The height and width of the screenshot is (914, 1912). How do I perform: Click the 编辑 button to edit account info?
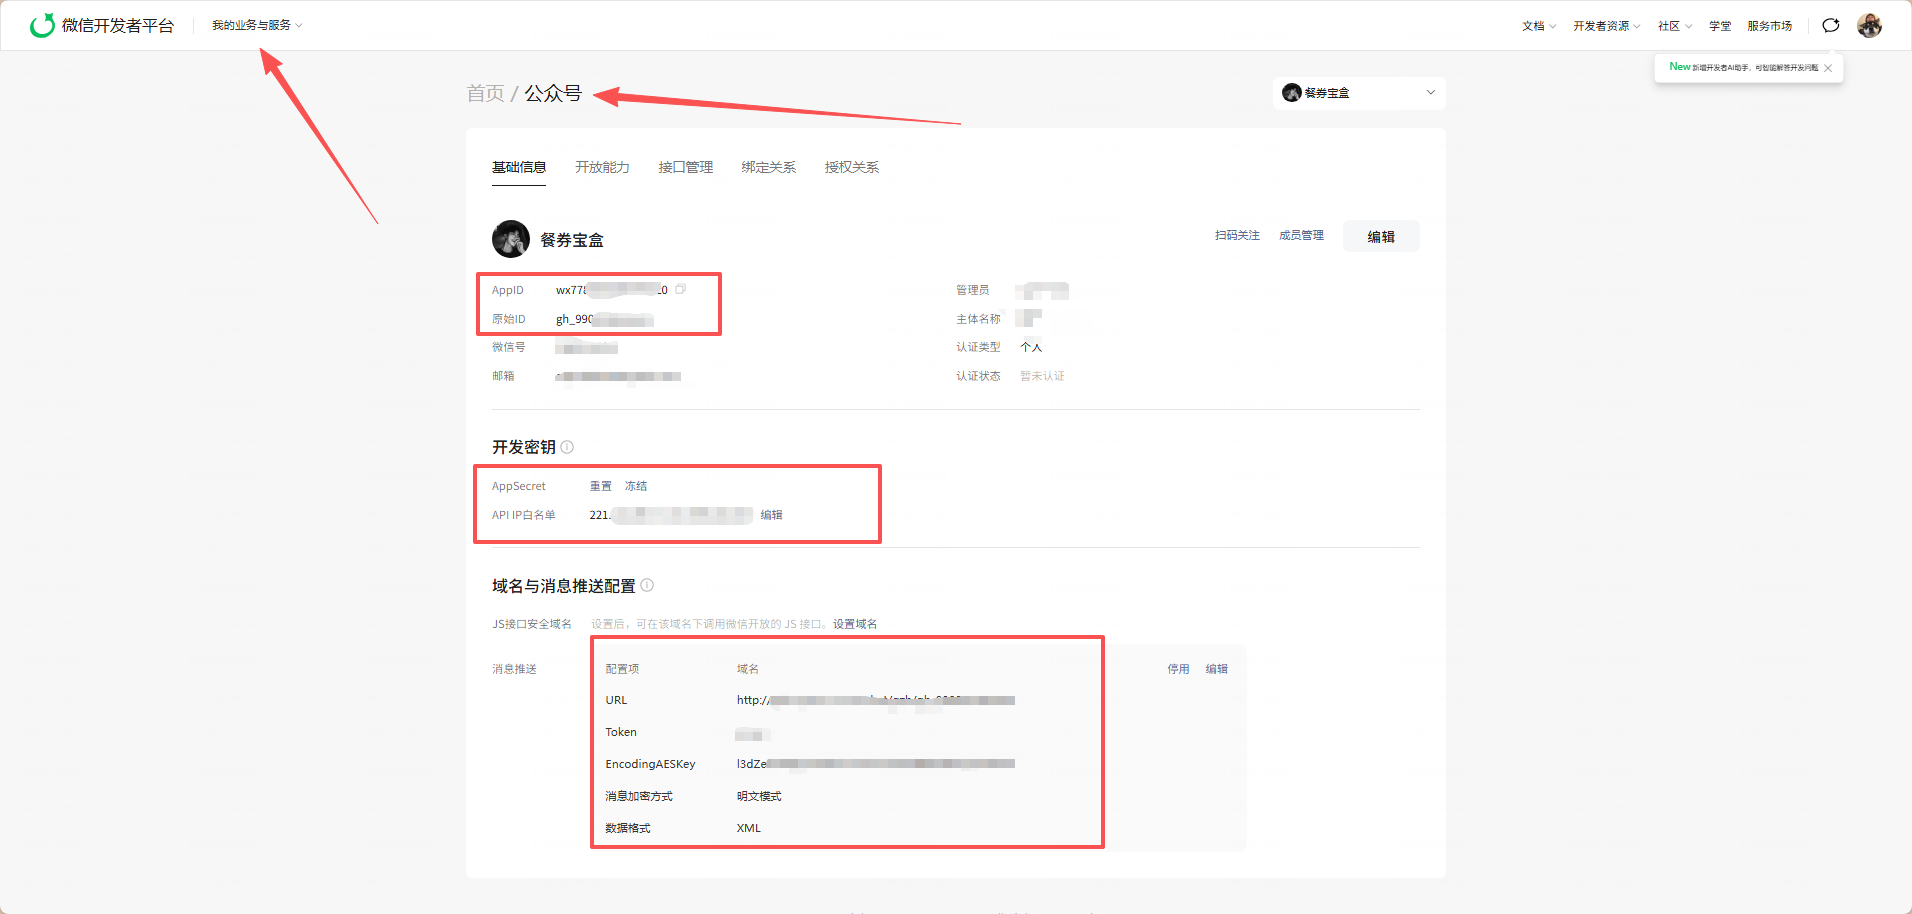(1381, 236)
